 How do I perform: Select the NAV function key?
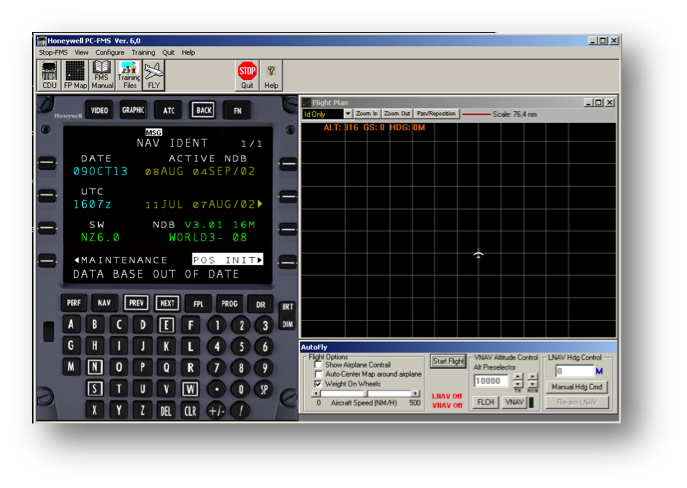(104, 303)
